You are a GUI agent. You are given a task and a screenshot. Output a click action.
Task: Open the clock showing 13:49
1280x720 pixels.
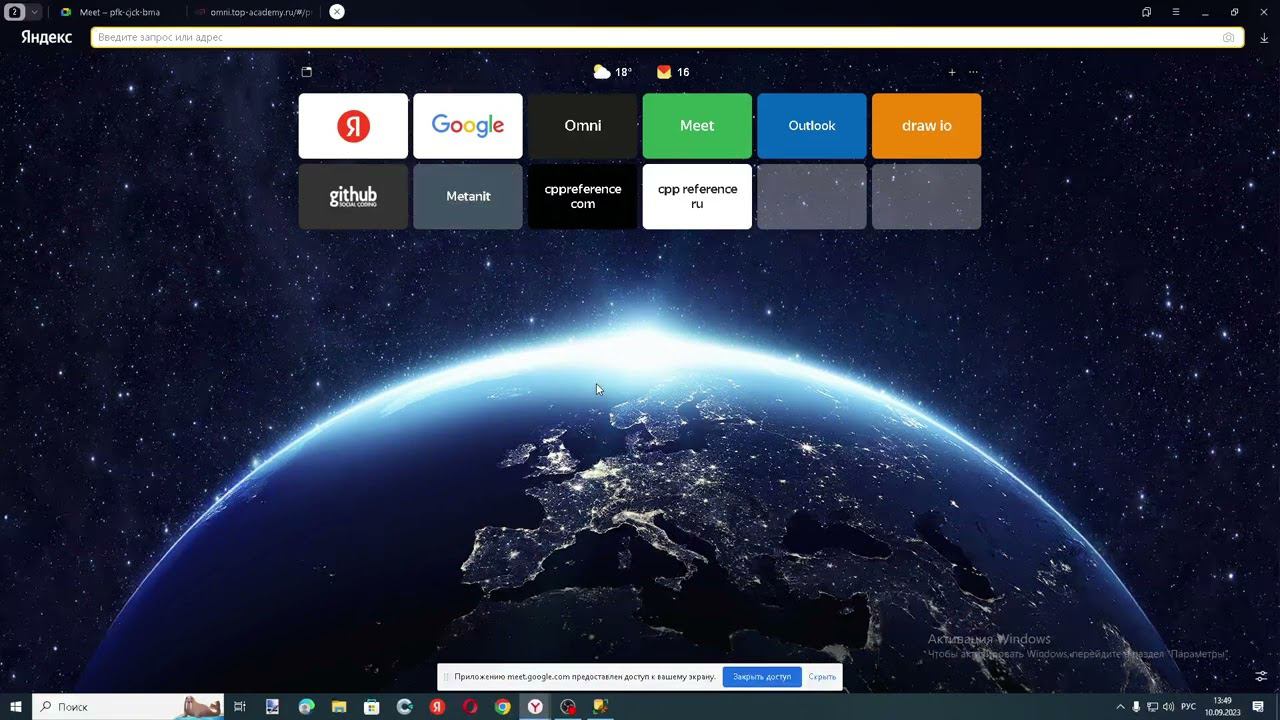(1222, 707)
